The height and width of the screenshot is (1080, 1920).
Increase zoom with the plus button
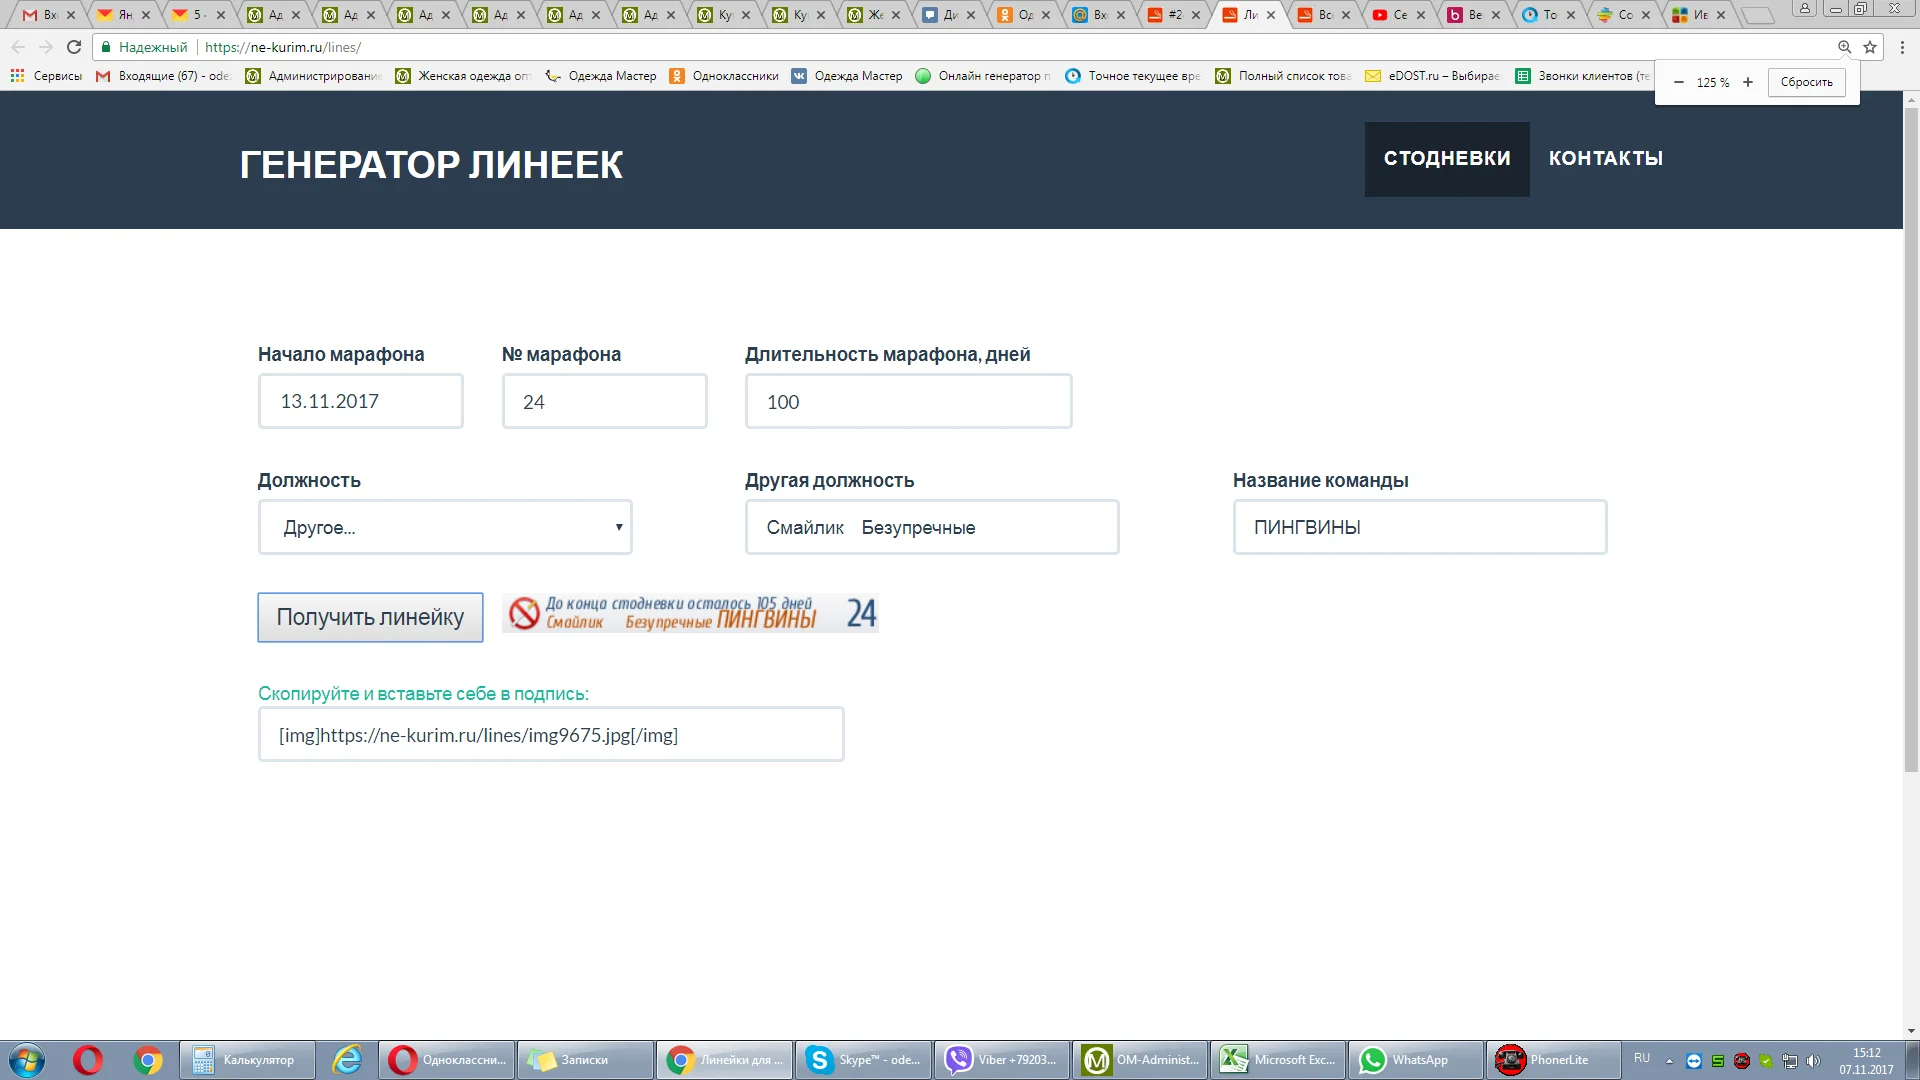[x=1748, y=82]
